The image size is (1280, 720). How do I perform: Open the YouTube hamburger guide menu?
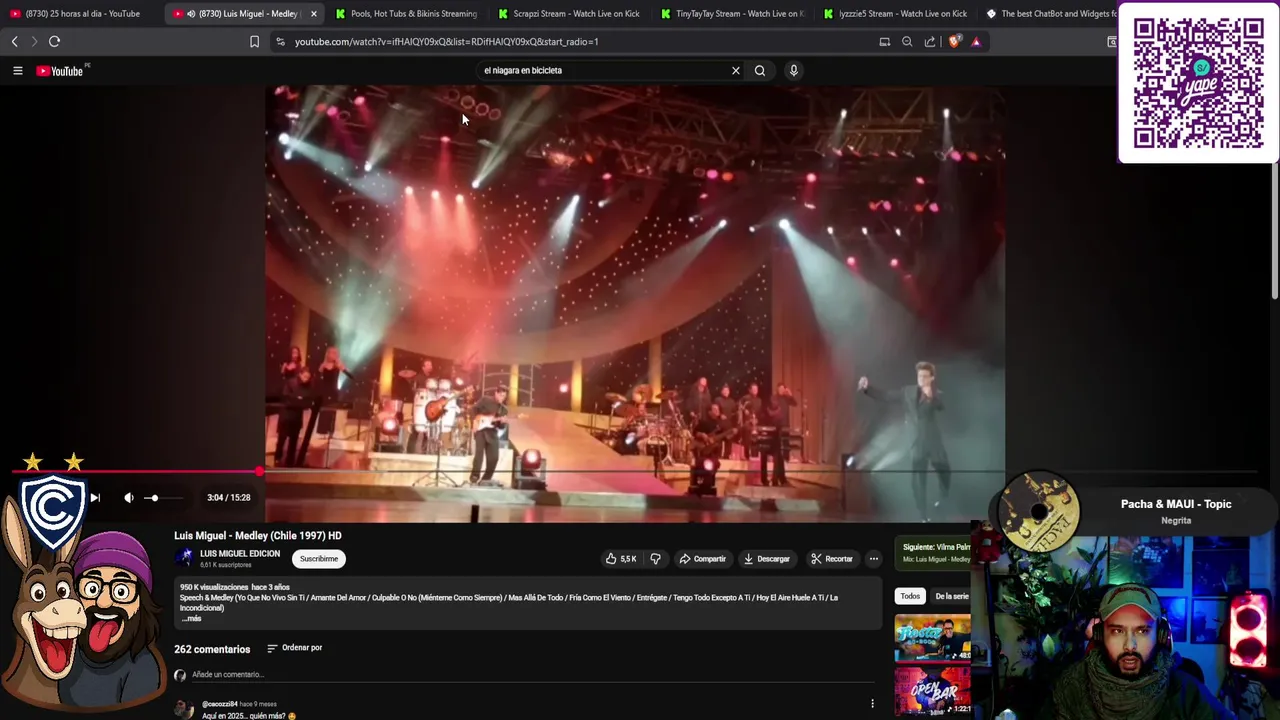coord(17,71)
